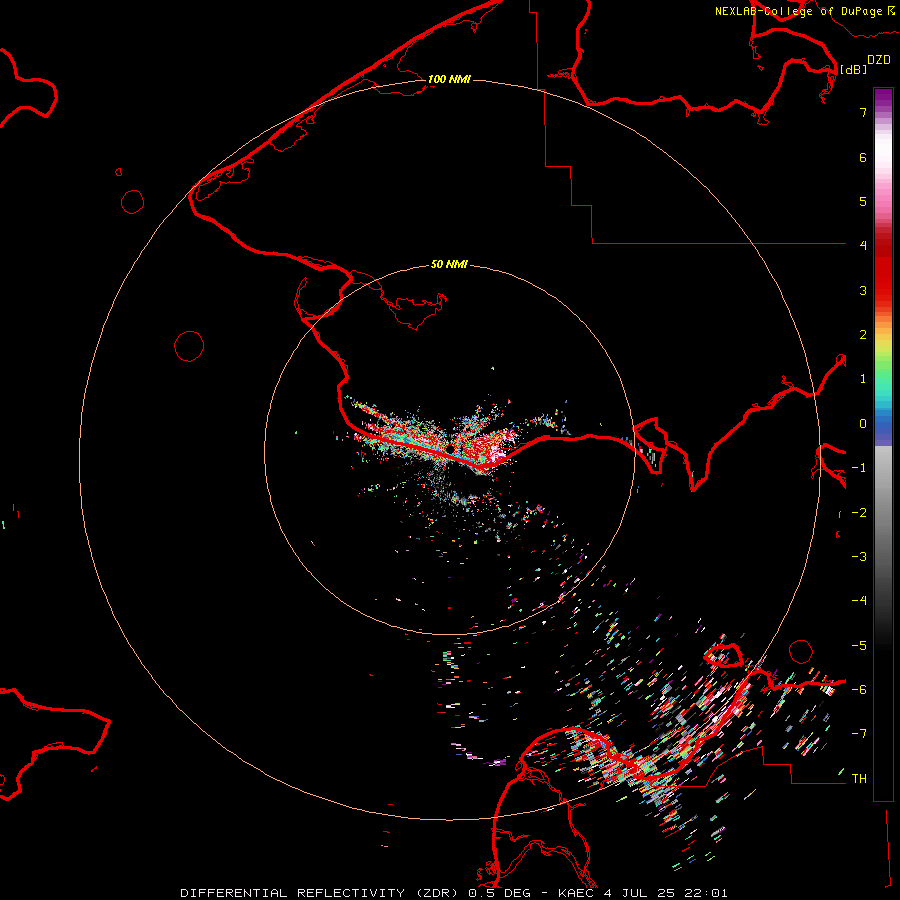Click the 22:01 timestamp in caption
The width and height of the screenshot is (900, 900).
tap(709, 893)
